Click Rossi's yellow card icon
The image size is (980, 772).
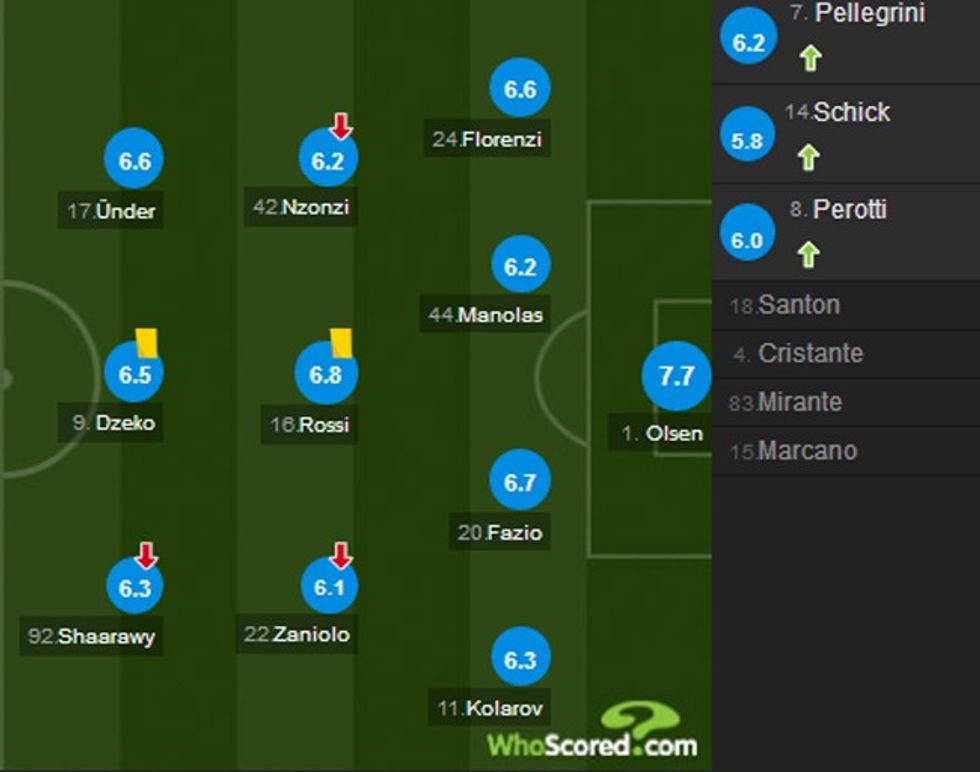[x=340, y=343]
